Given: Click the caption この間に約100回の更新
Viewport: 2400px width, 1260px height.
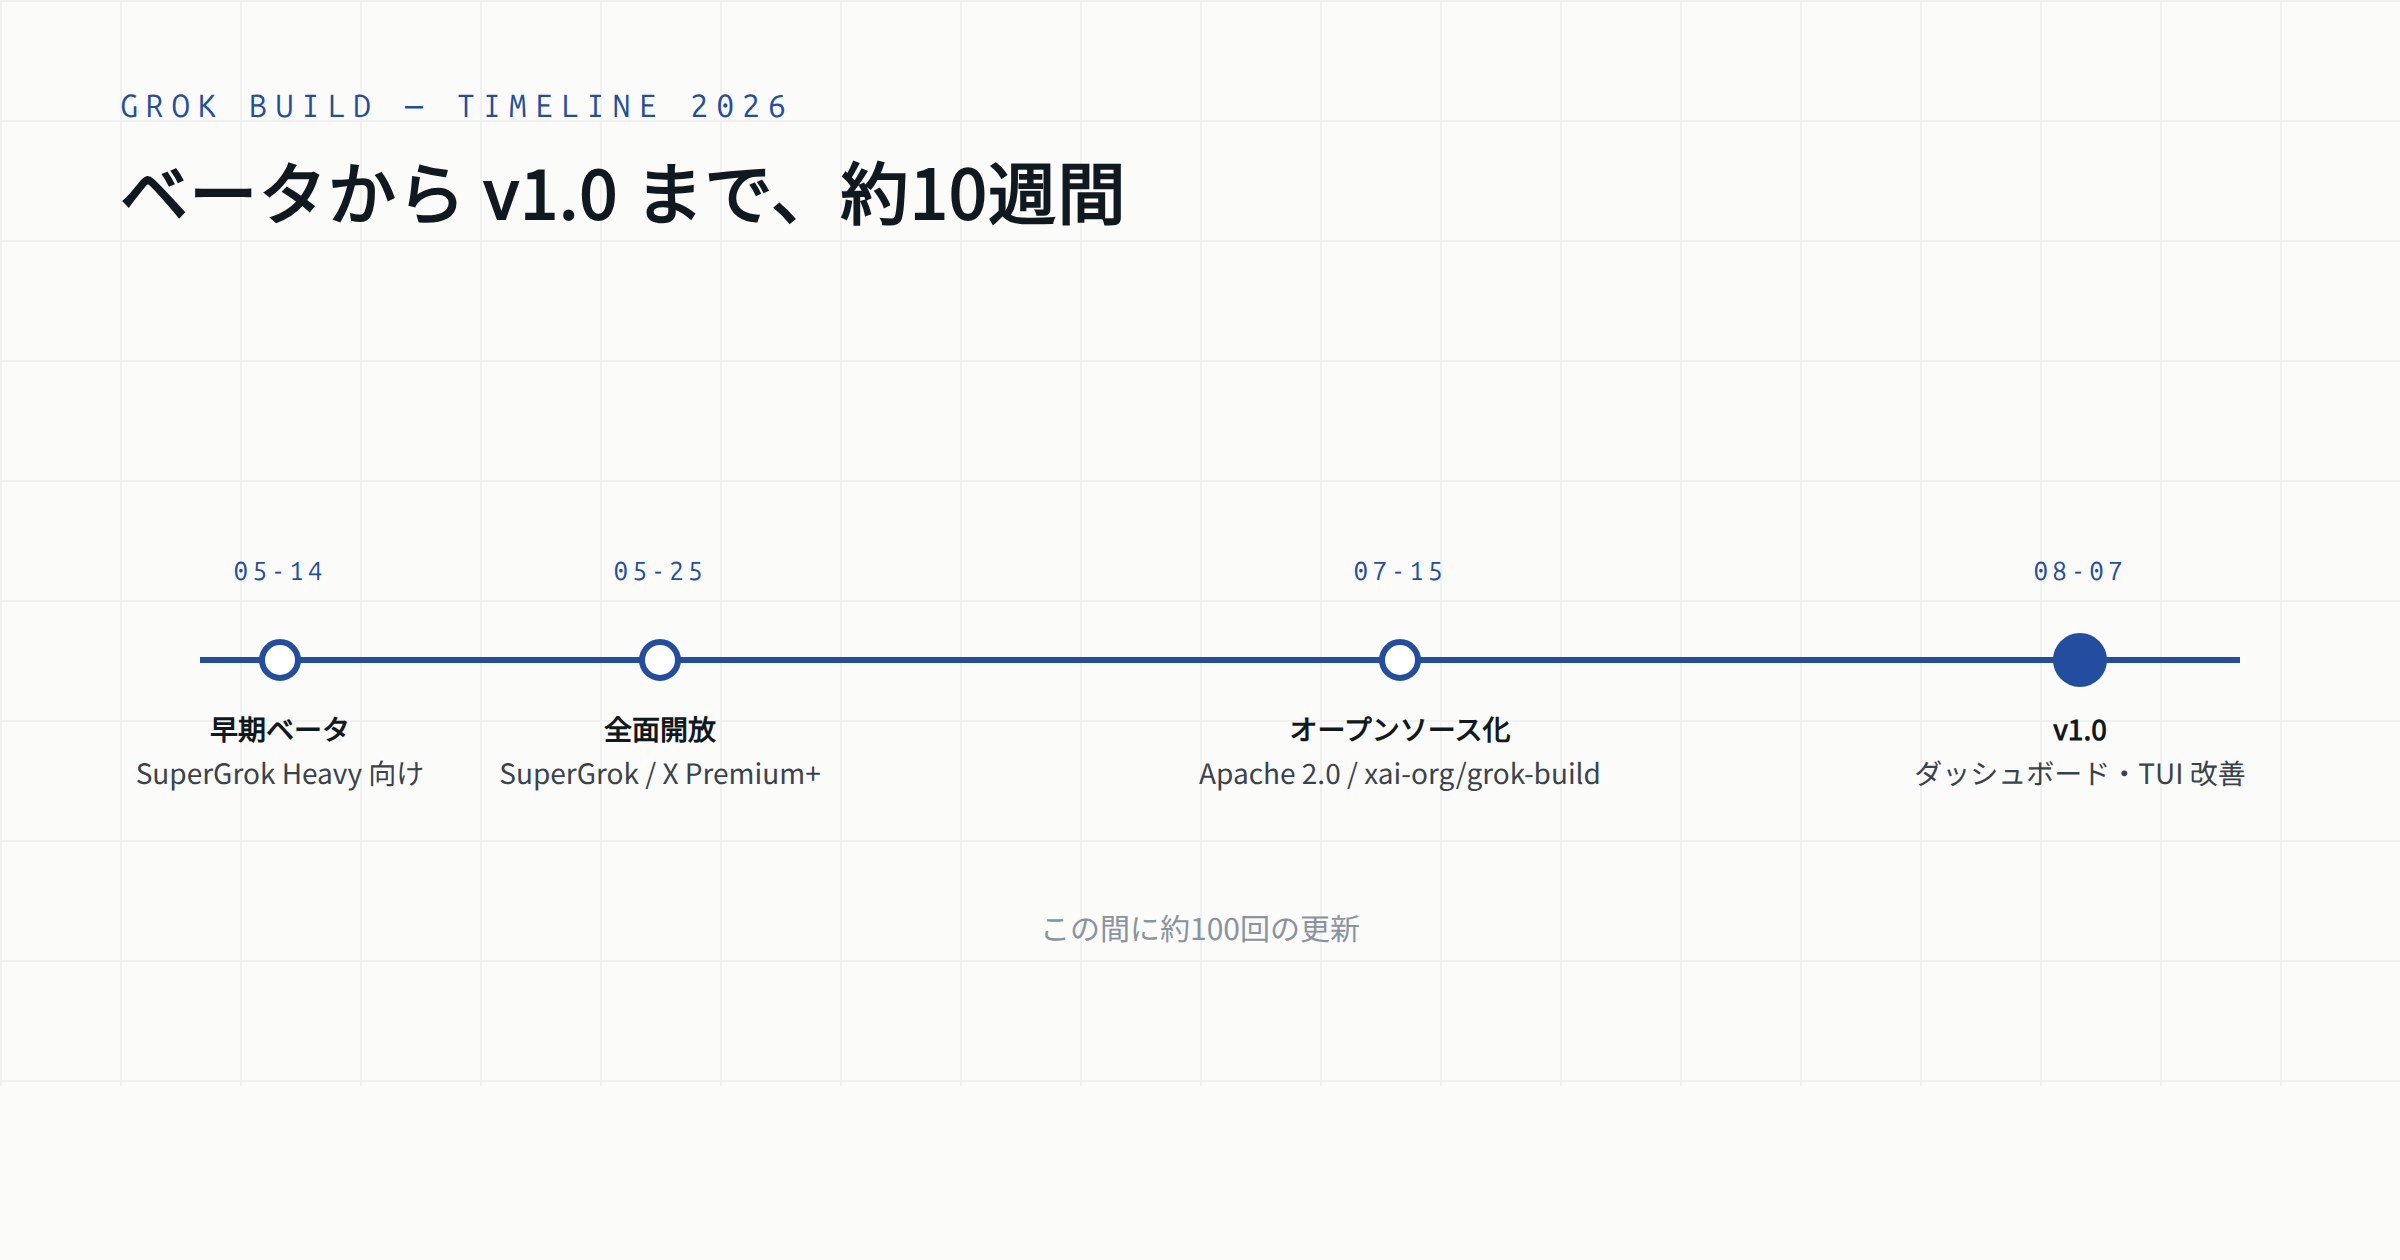Looking at the screenshot, I should tap(1200, 929).
